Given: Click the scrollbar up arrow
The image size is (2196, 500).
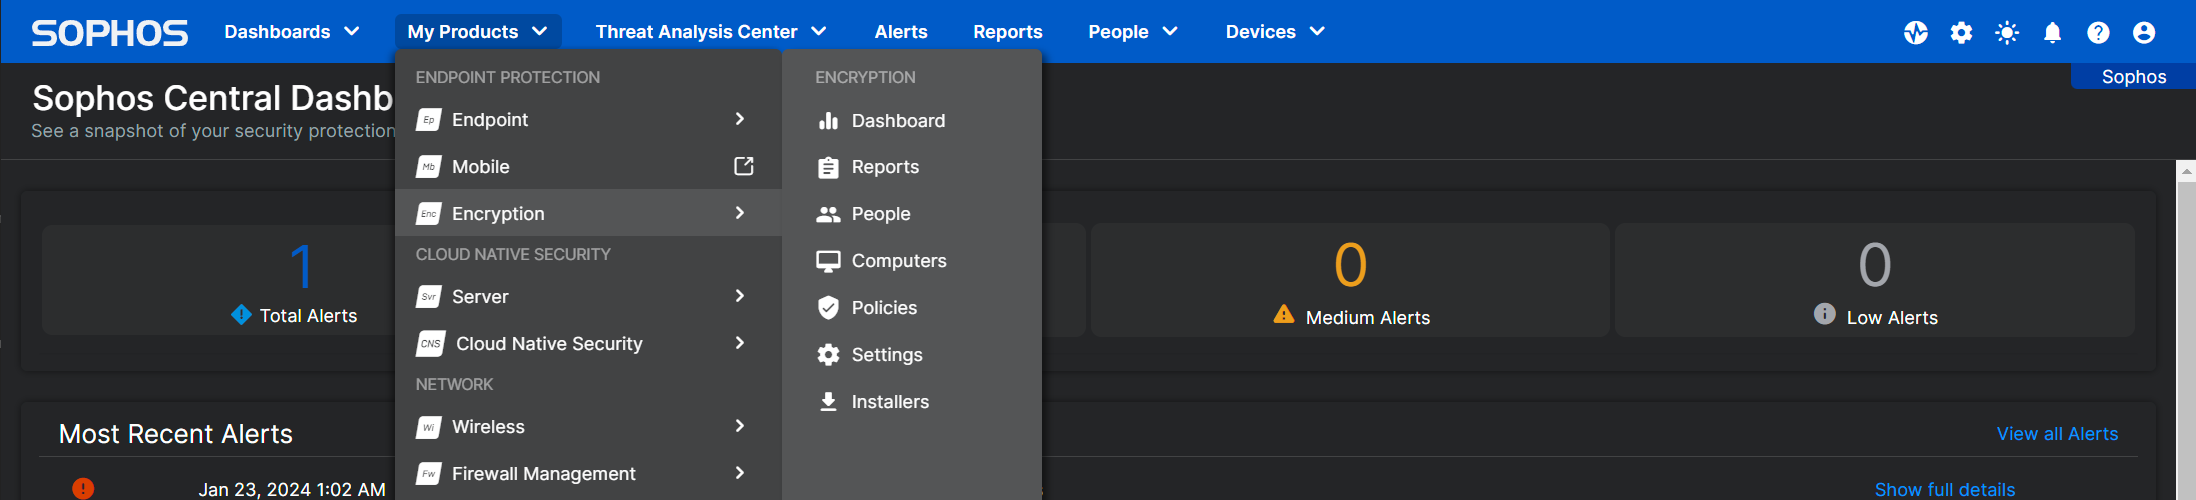Looking at the screenshot, I should pos(2186,172).
